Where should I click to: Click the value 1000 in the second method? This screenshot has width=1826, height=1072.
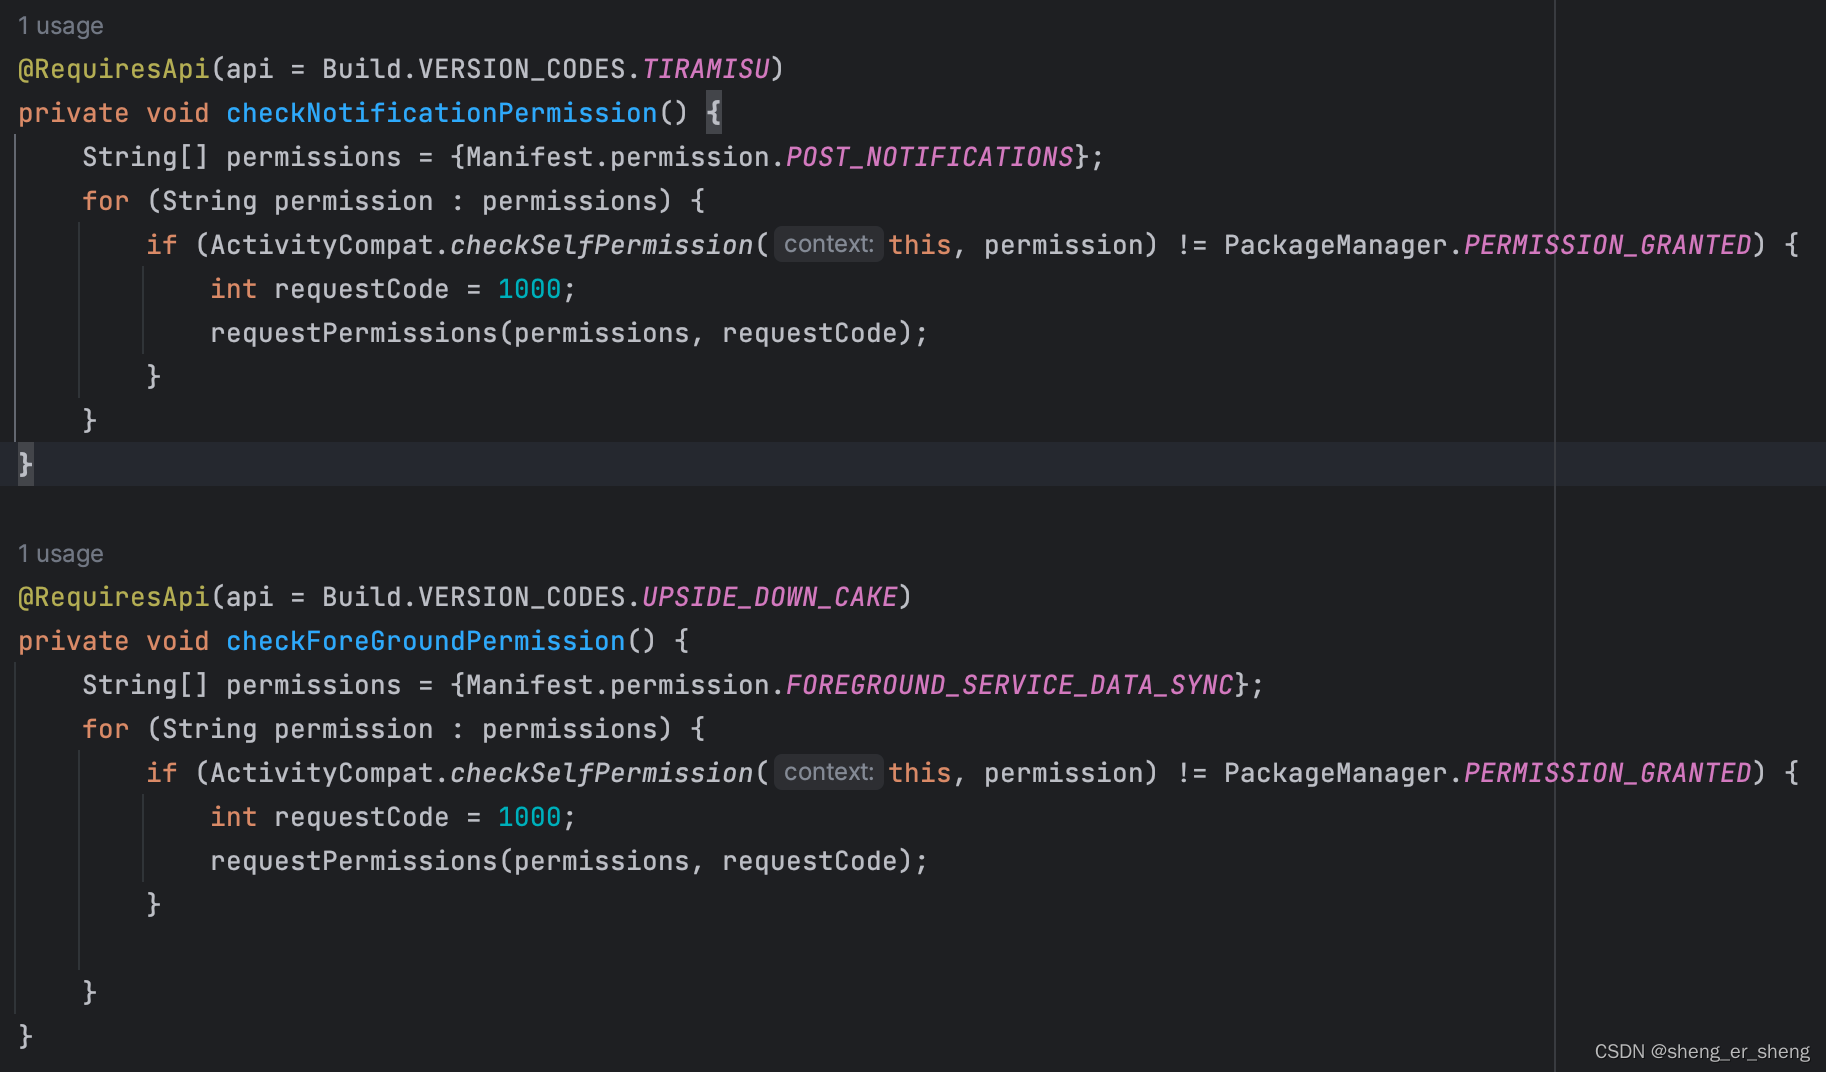[529, 817]
